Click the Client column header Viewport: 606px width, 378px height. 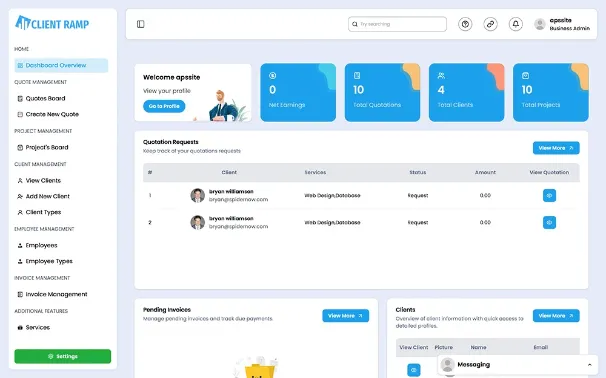pyautogui.click(x=229, y=172)
